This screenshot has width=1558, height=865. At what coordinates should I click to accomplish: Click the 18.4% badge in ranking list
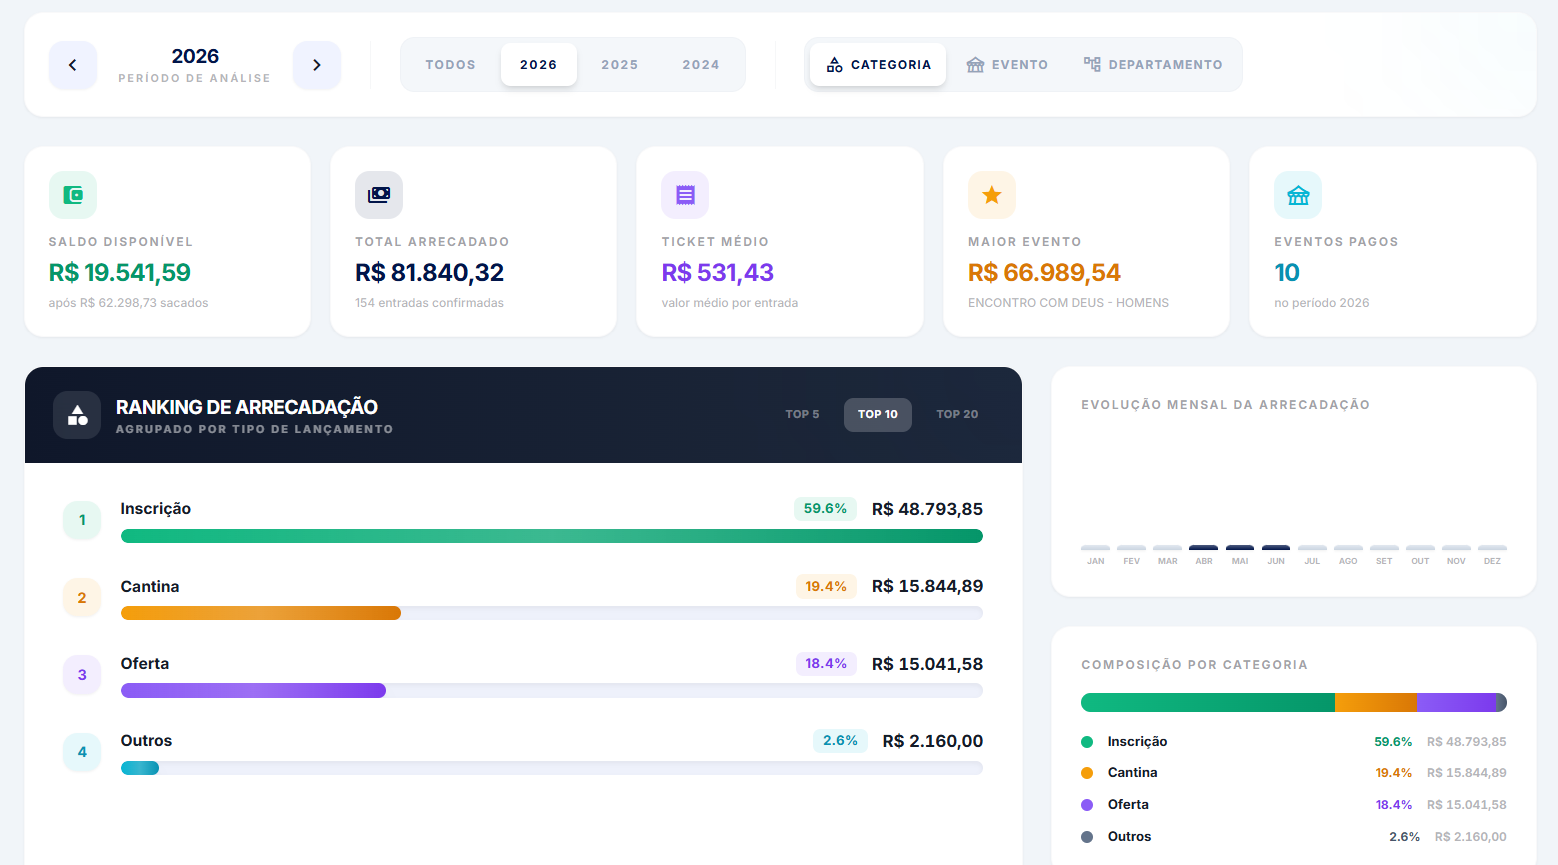[x=826, y=663]
